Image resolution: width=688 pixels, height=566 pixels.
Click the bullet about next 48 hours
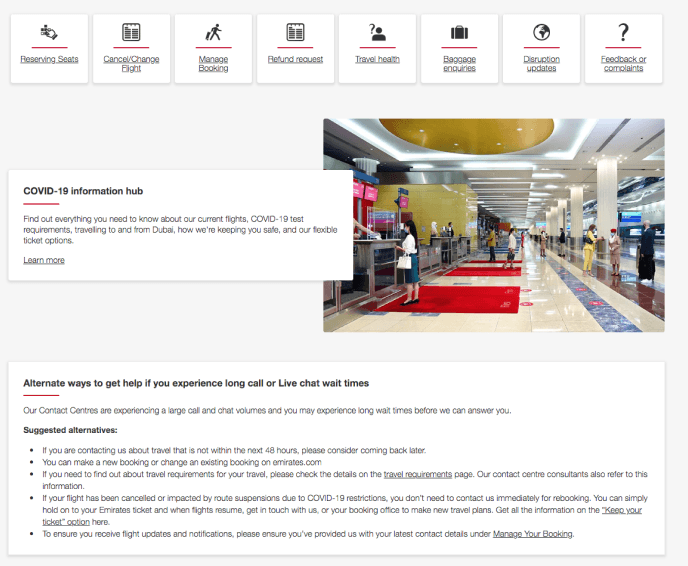pos(234,451)
